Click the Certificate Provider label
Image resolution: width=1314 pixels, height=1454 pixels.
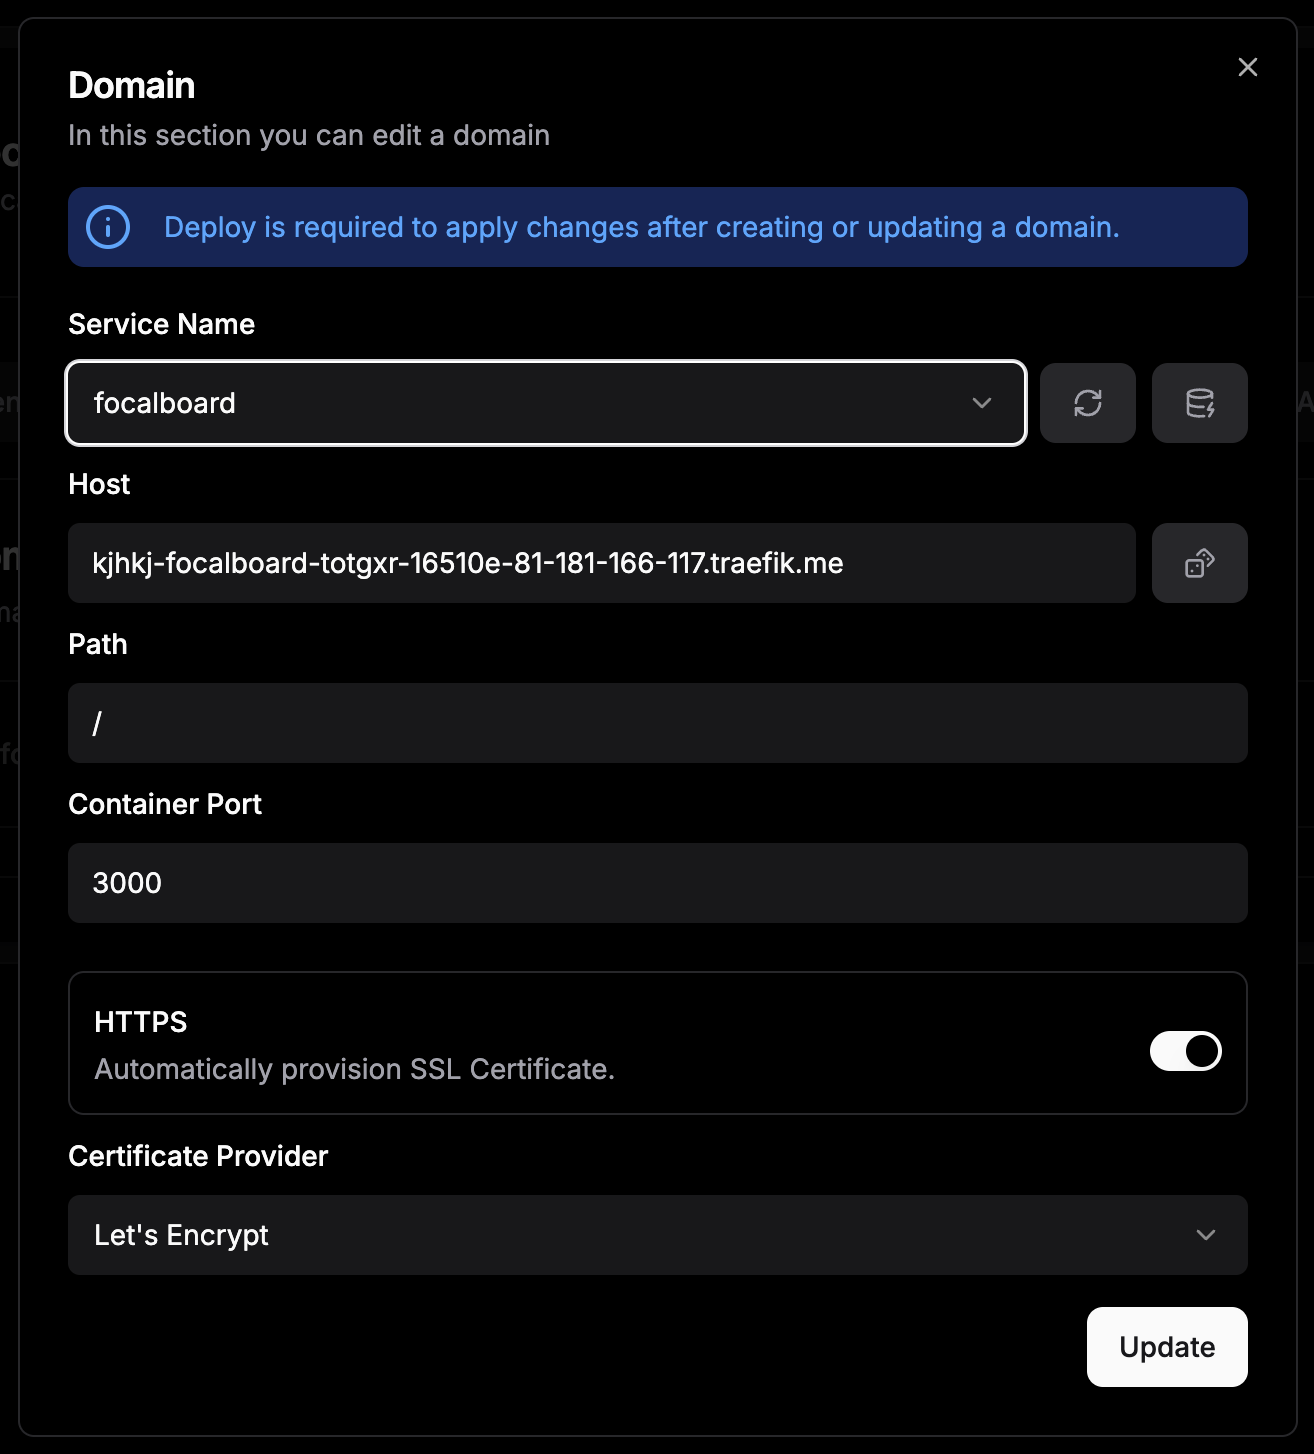(x=198, y=1156)
